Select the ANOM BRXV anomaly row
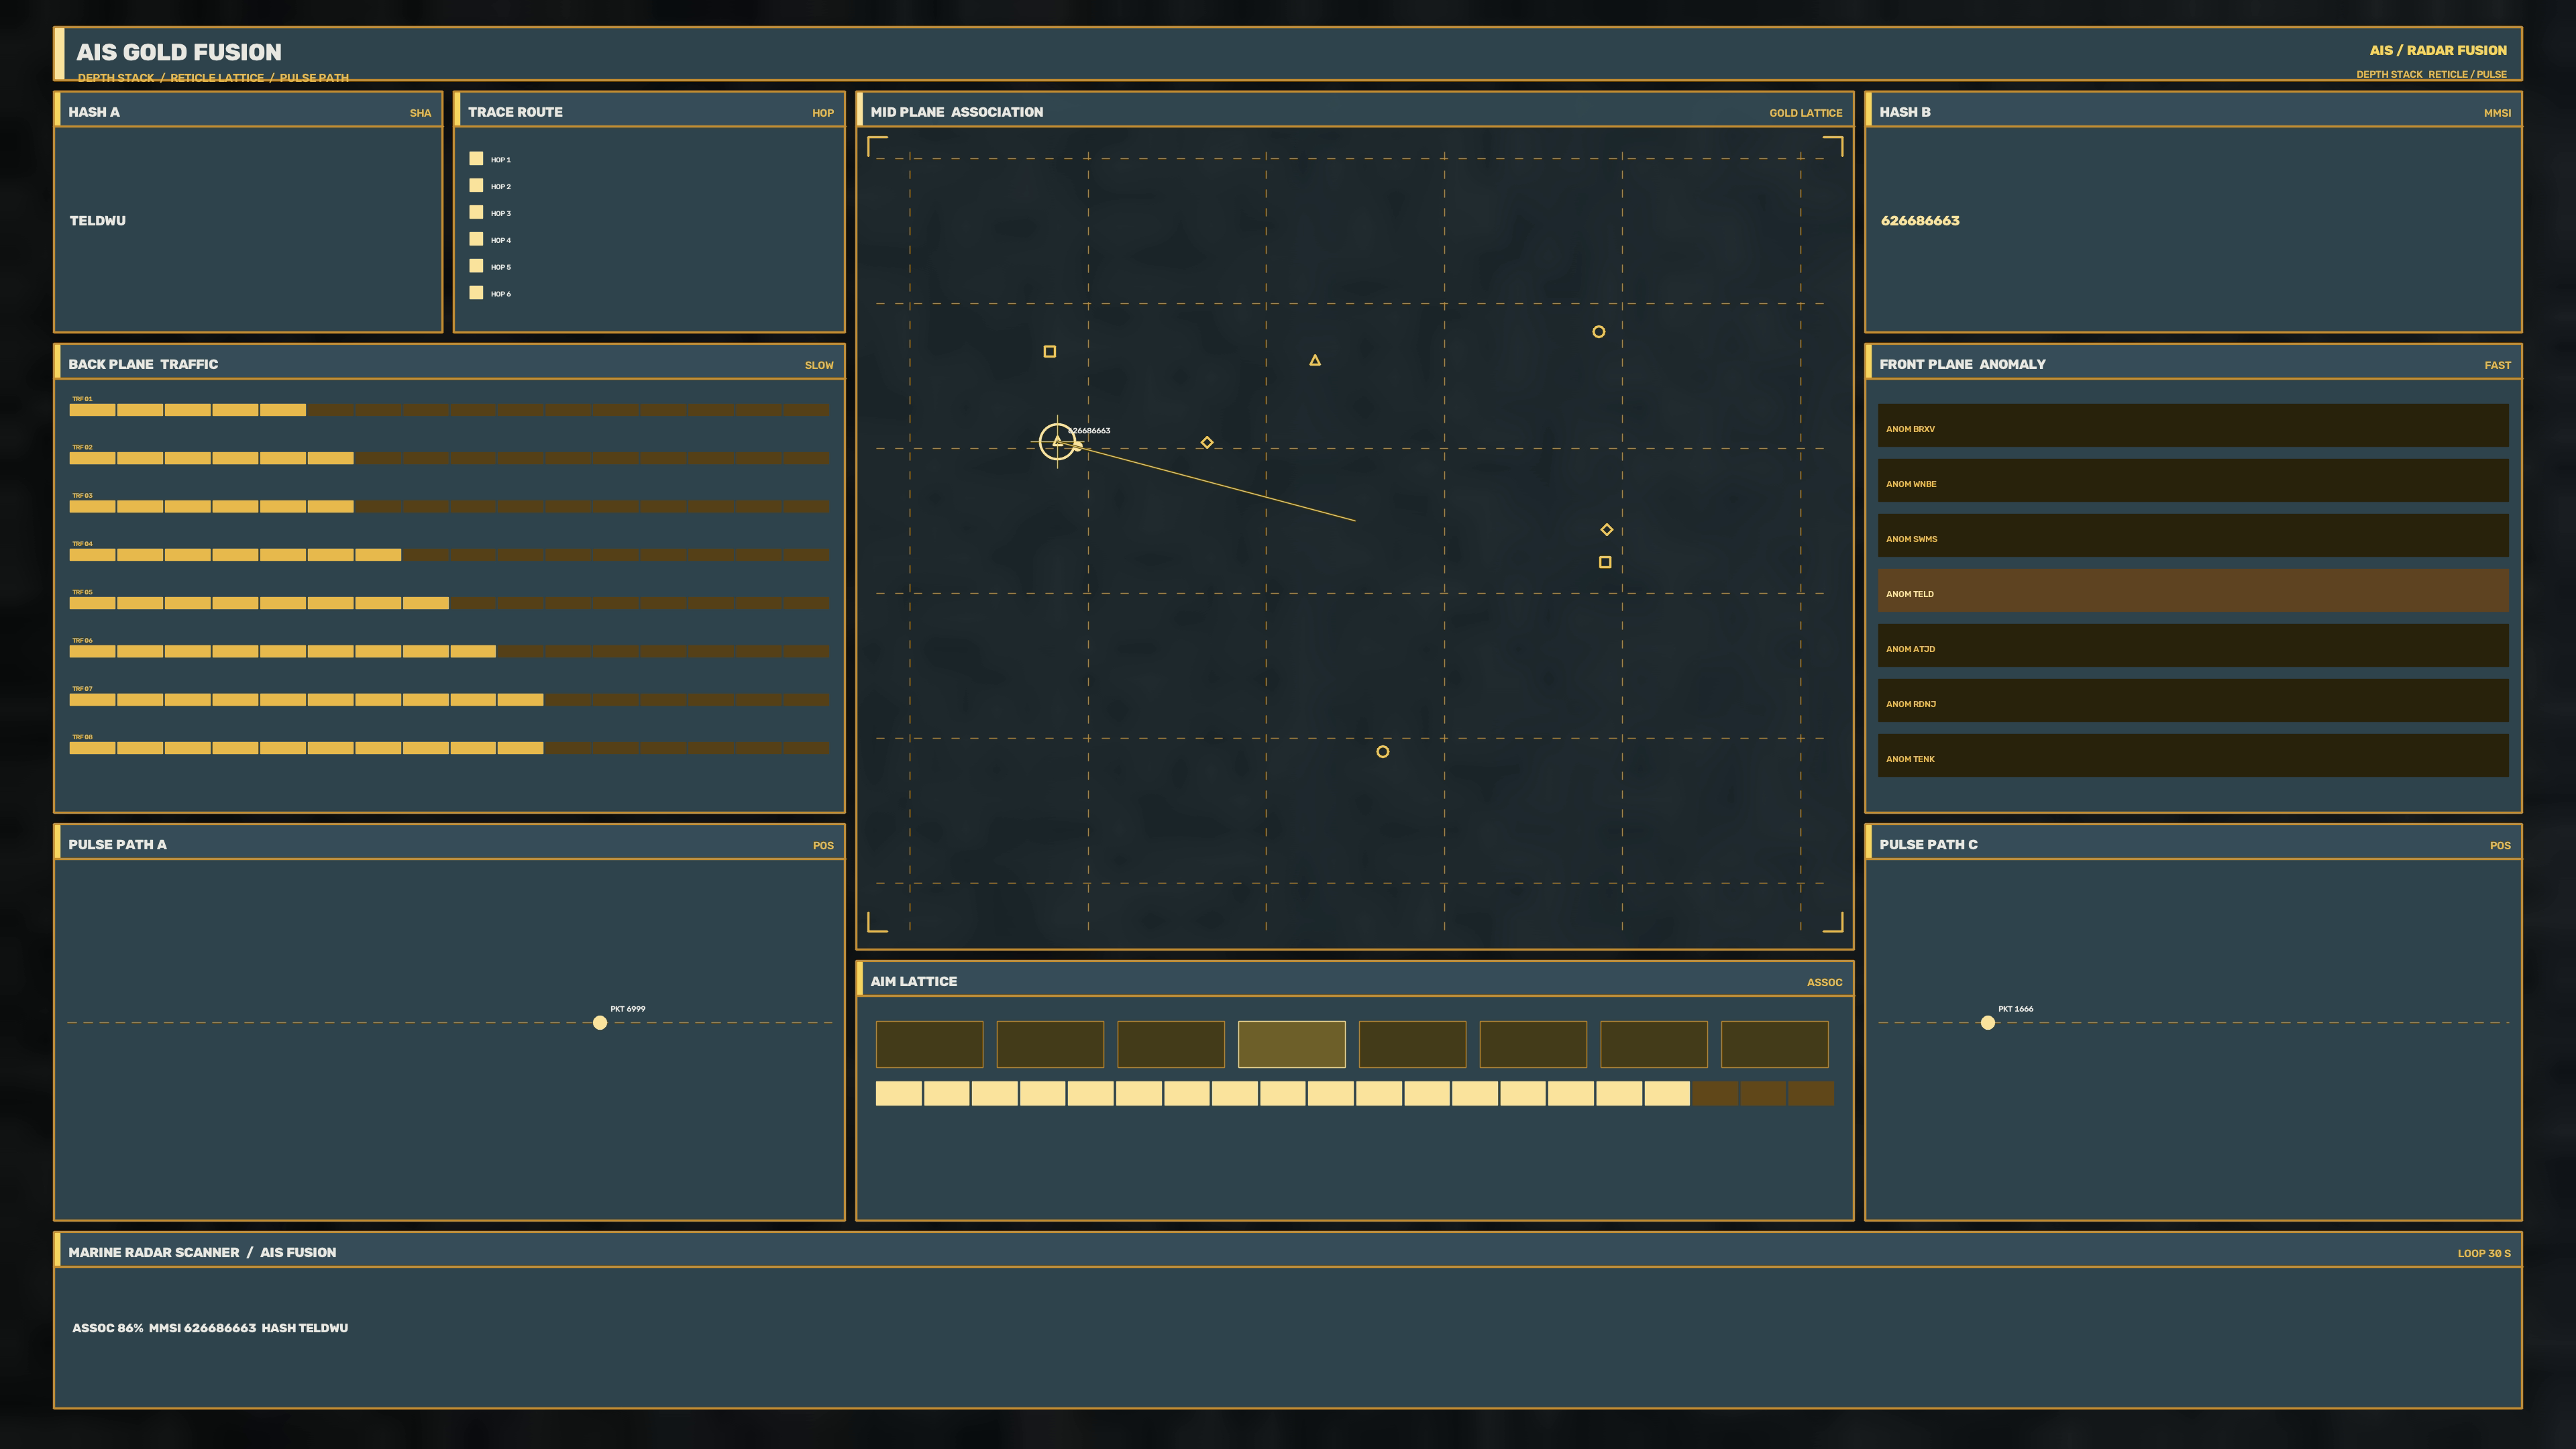Image resolution: width=2576 pixels, height=1449 pixels. point(2193,426)
